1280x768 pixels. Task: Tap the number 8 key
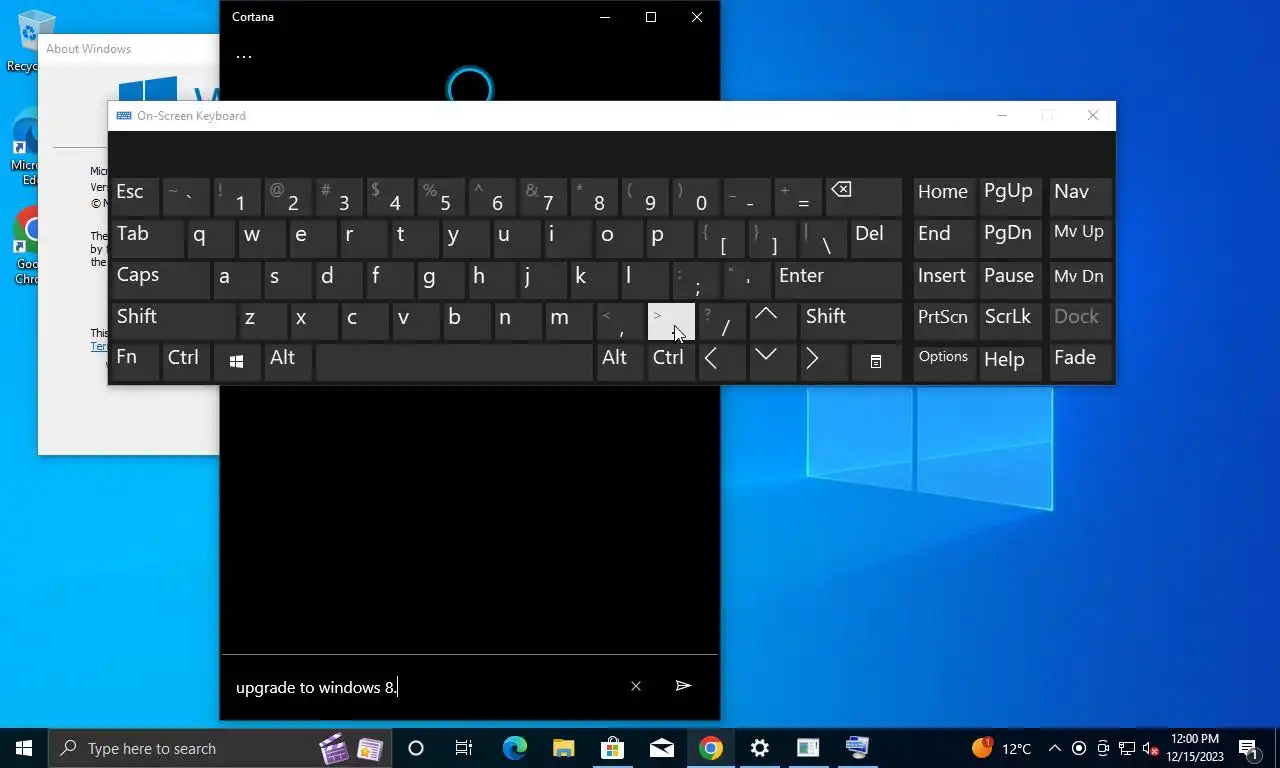point(593,197)
